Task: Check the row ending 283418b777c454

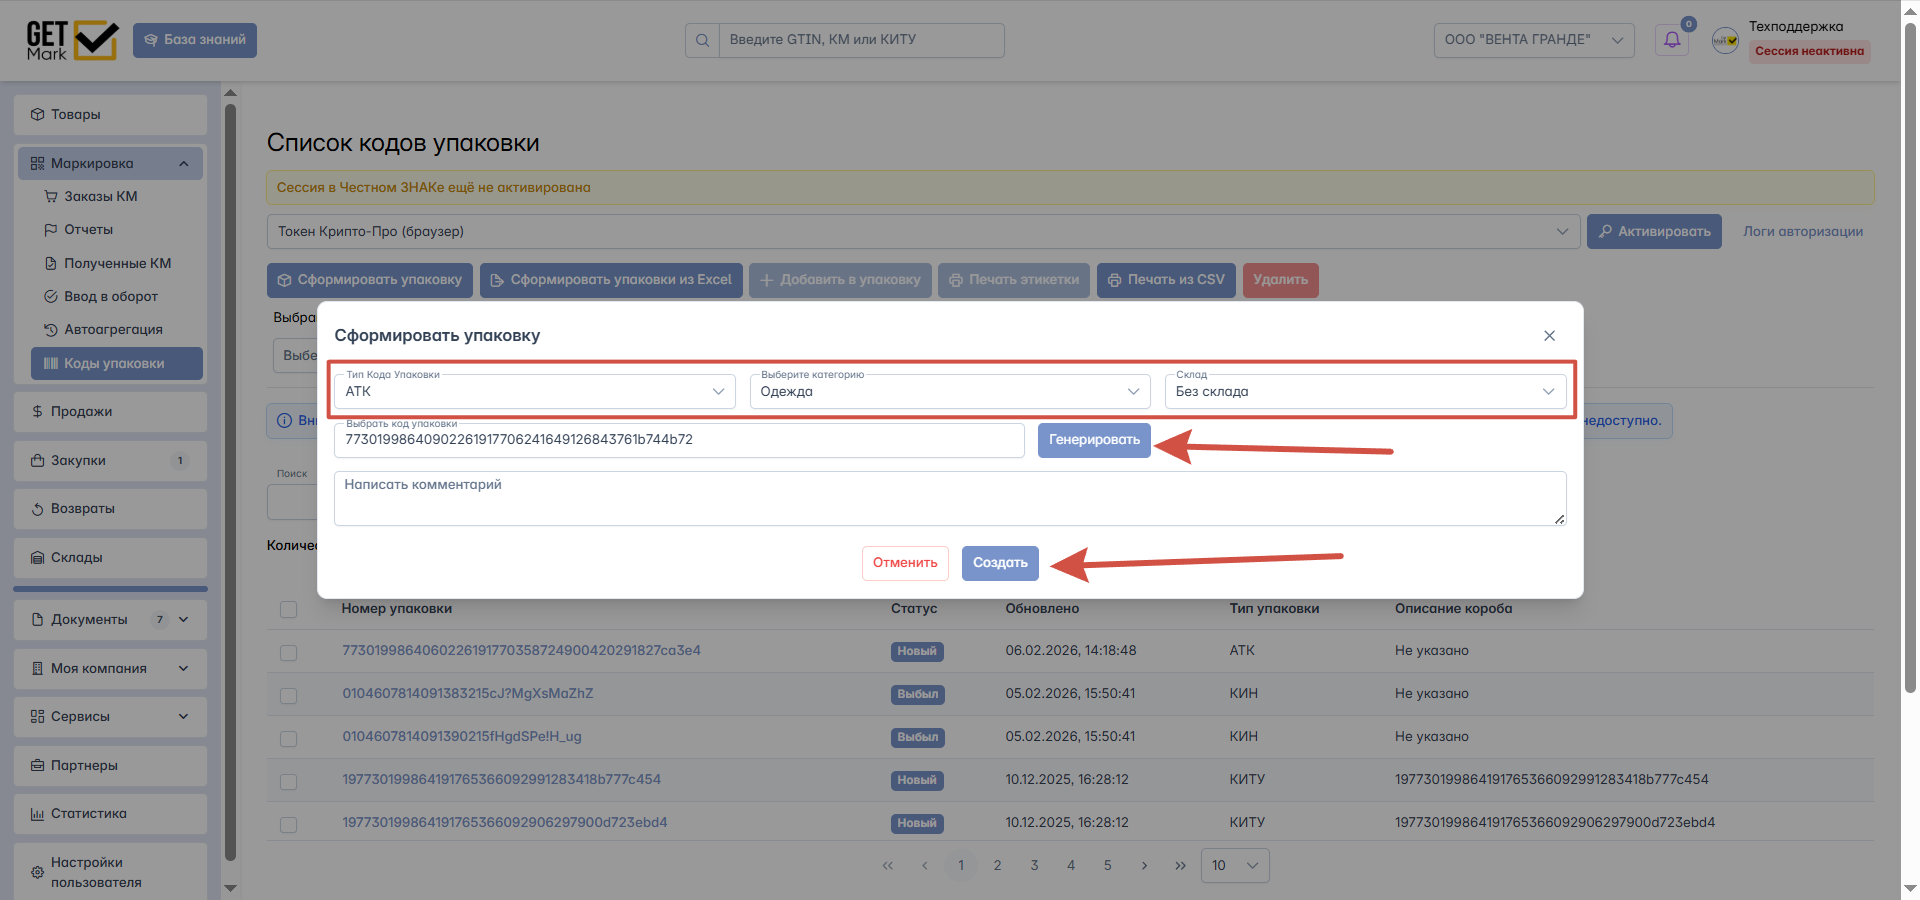Action: 289,782
